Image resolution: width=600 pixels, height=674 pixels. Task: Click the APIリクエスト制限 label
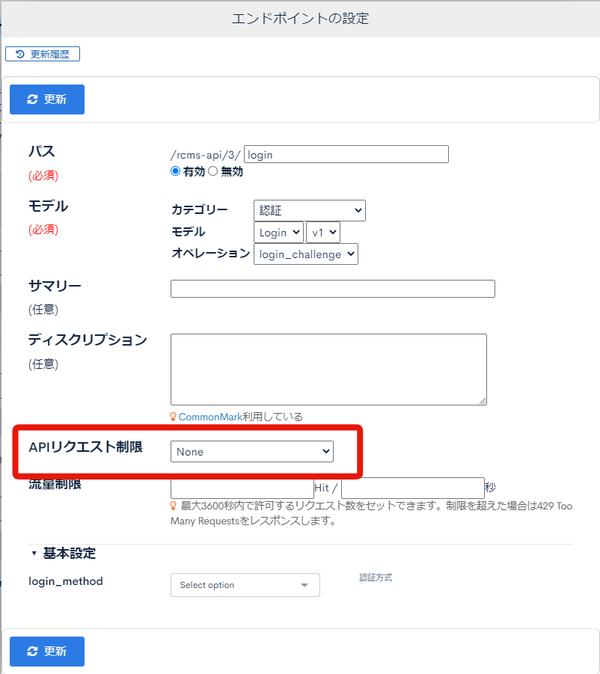point(86,447)
